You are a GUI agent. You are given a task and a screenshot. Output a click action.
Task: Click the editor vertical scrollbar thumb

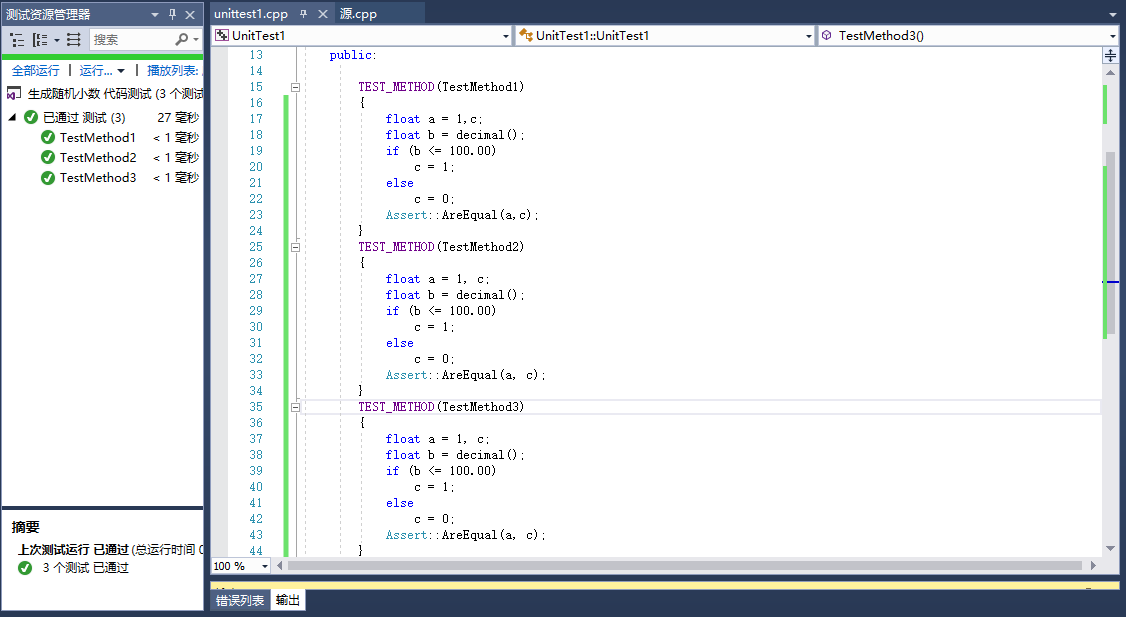pyautogui.click(x=1110, y=241)
